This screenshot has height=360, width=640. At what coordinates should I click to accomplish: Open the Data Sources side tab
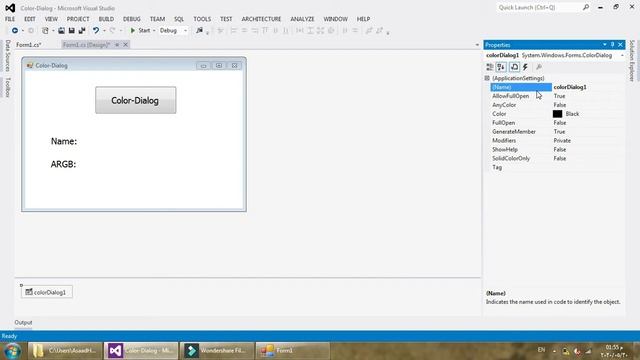coord(8,56)
